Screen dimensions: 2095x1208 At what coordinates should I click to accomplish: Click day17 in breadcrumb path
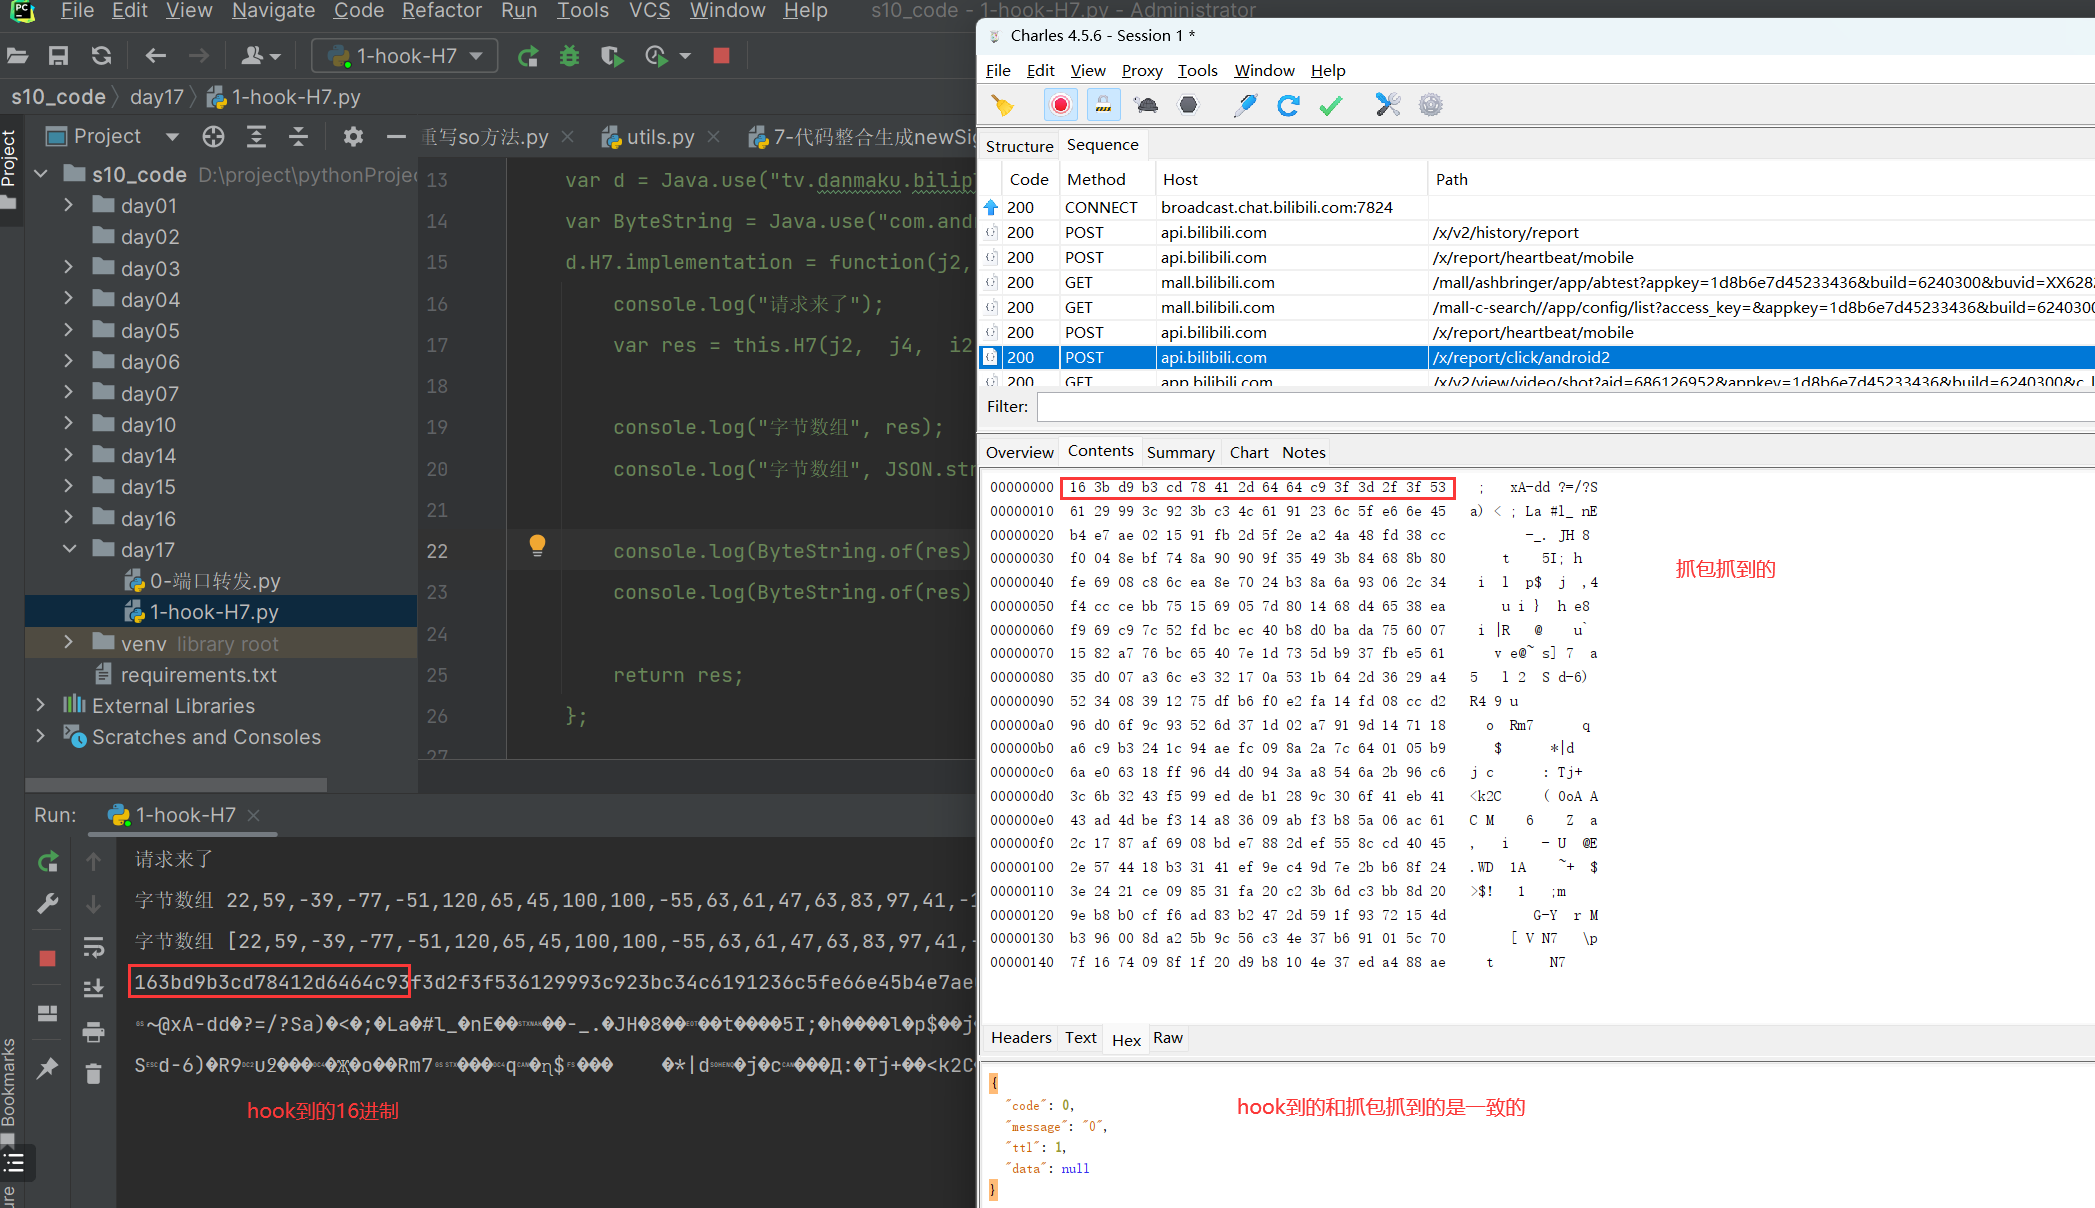pos(157,97)
